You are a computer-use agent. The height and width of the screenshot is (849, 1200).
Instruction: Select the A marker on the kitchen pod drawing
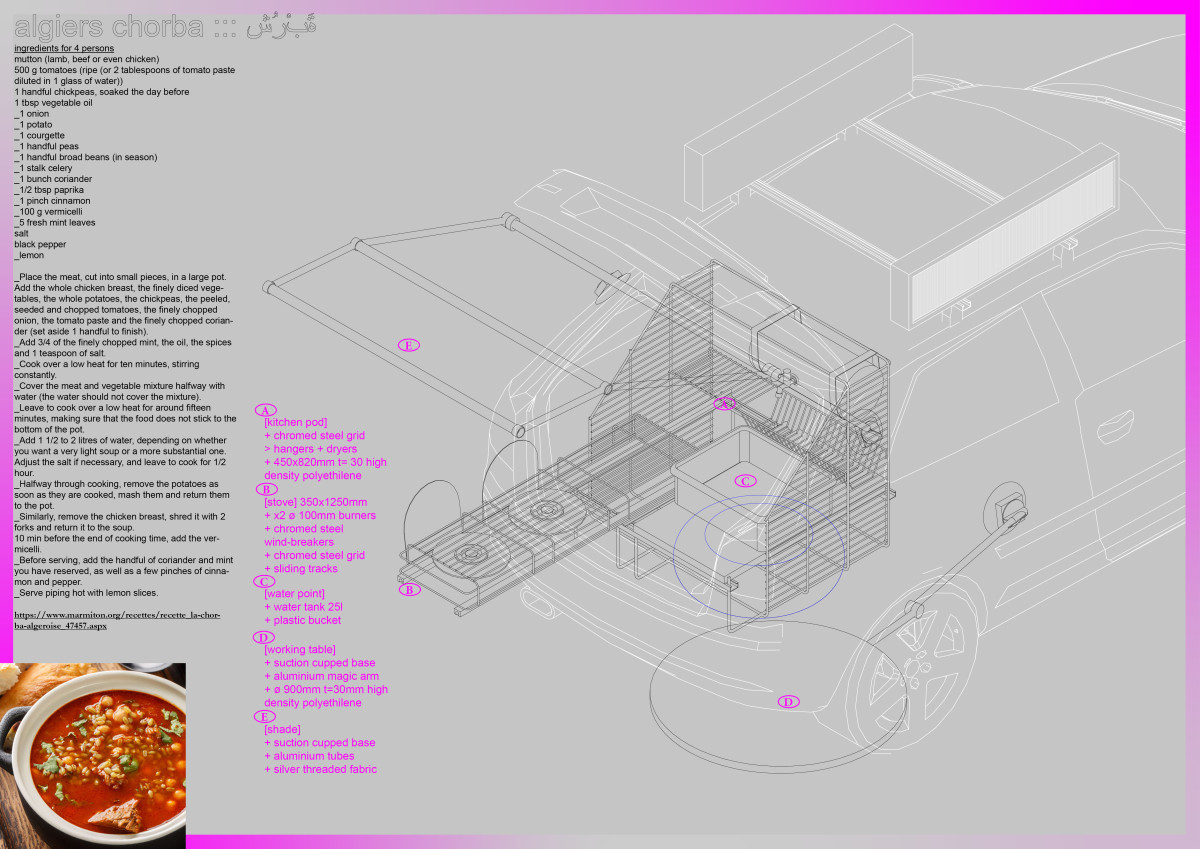click(725, 403)
